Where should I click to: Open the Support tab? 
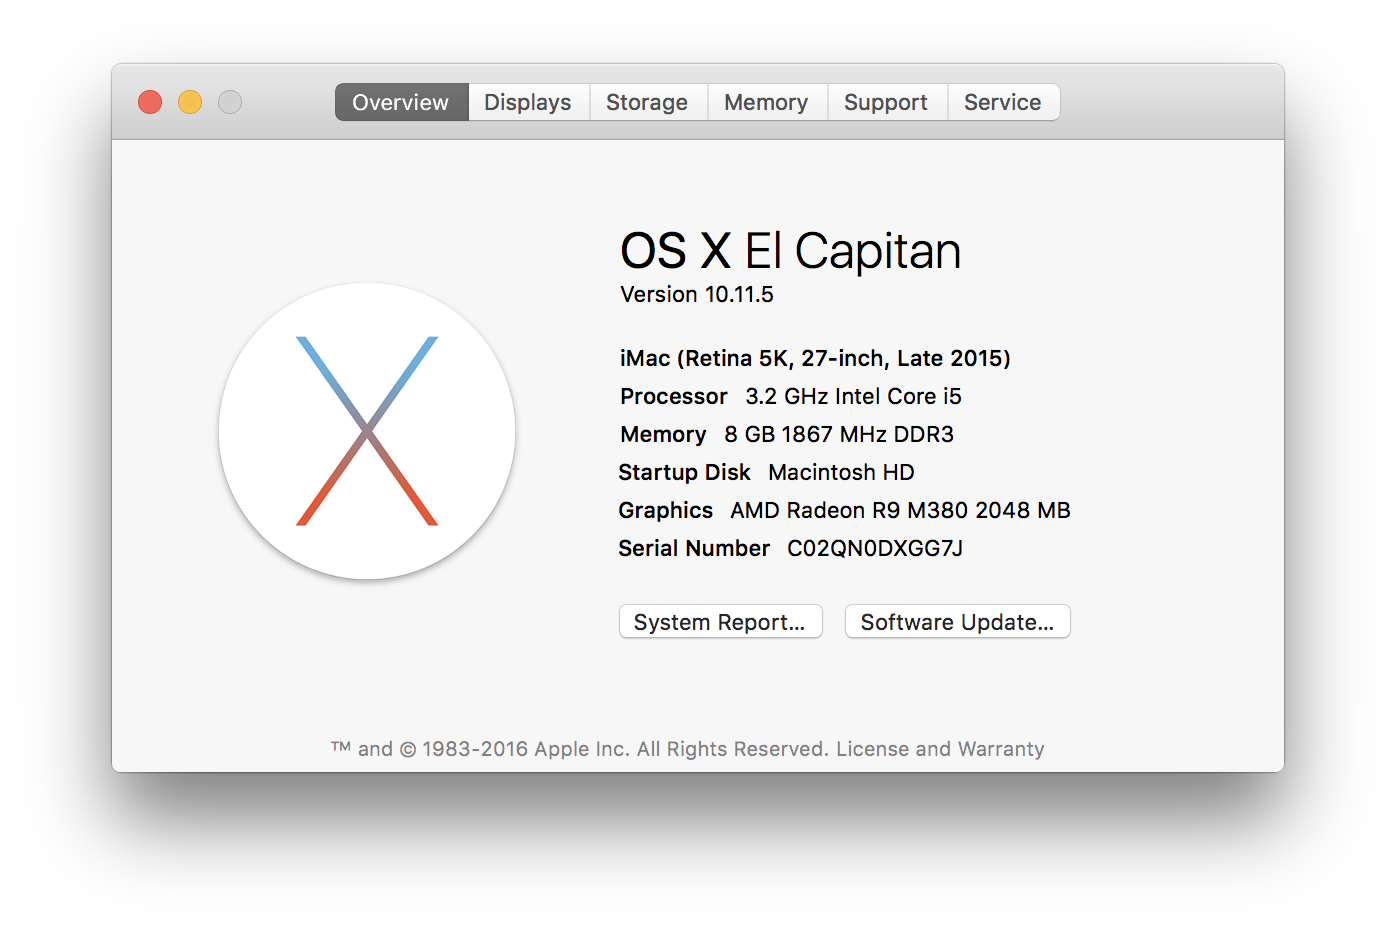pyautogui.click(x=886, y=101)
